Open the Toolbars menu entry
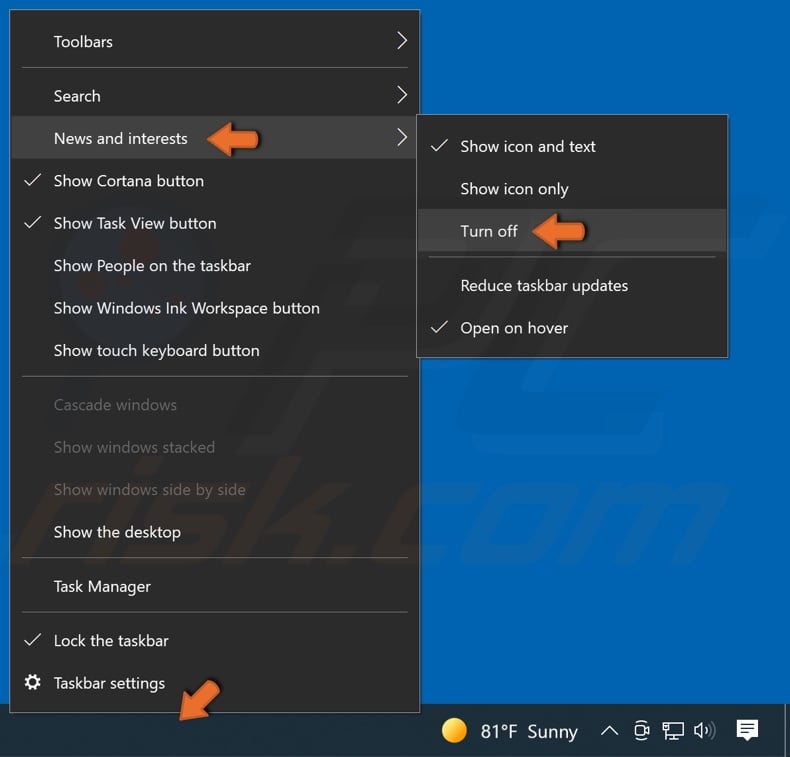The width and height of the screenshot is (790, 757). (215, 41)
